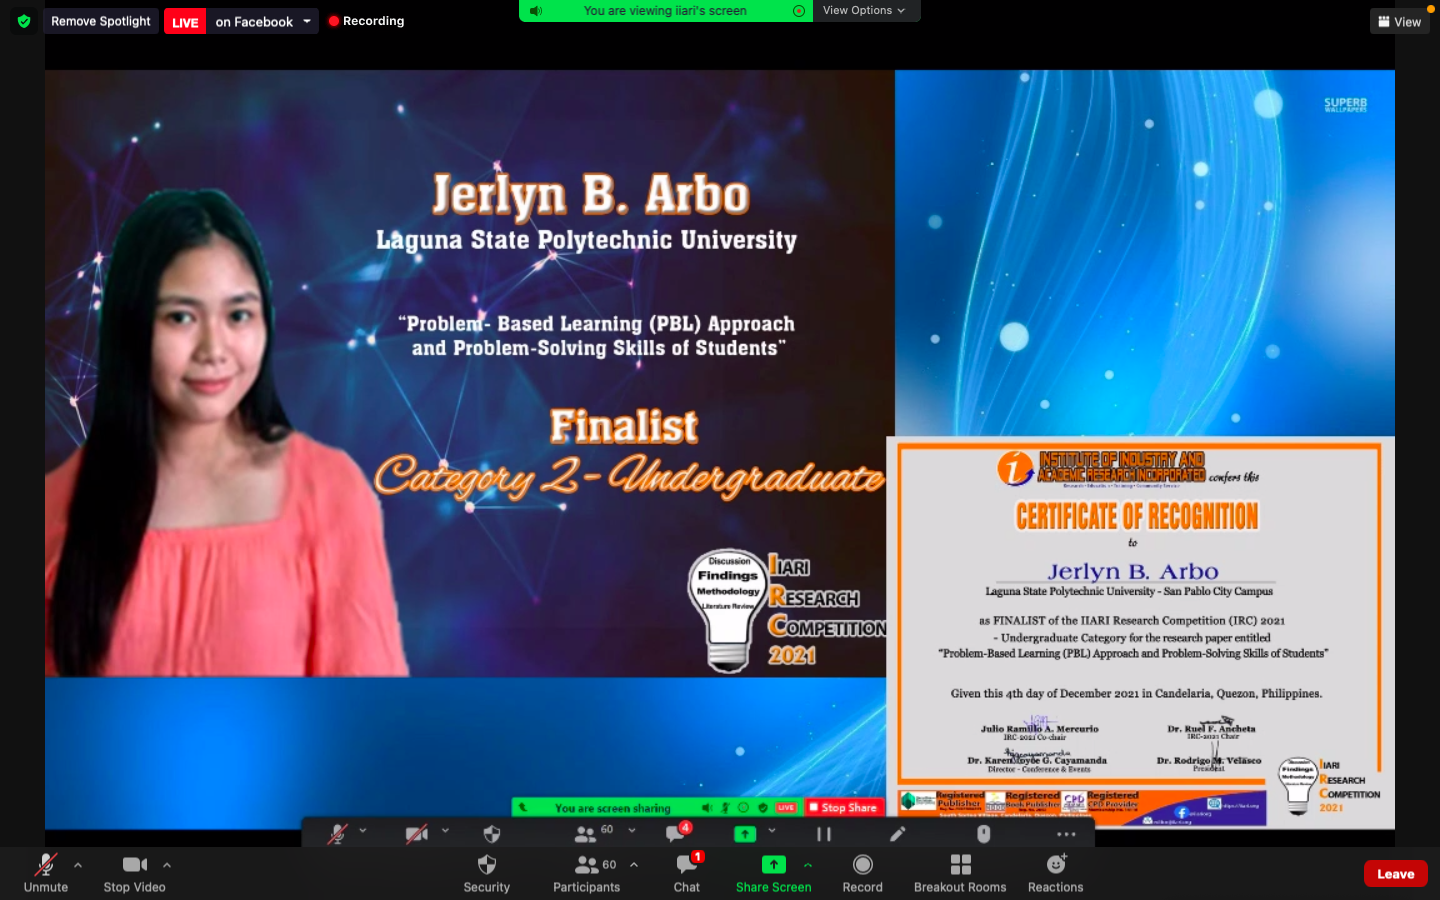Click the green Share Screen icon
Screen dimensions: 1440x900
click(773, 865)
